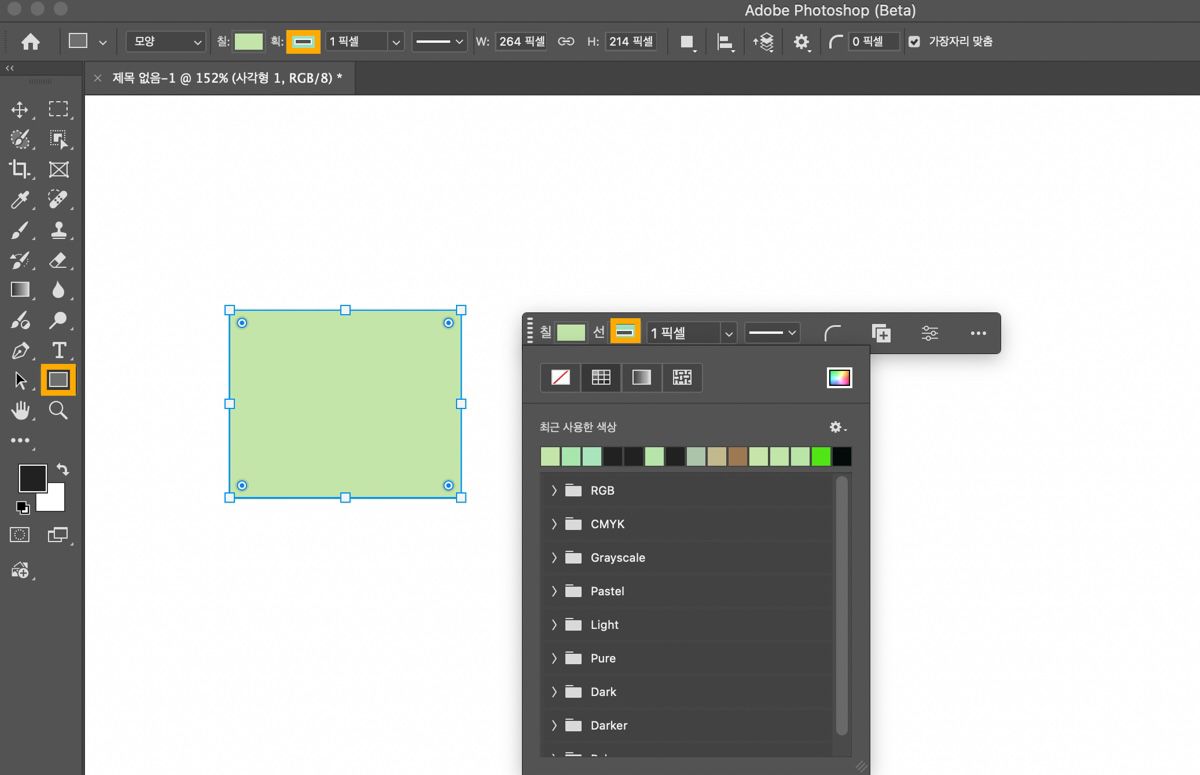
Task: Select the Spot Healing Brush tool
Action: click(59, 200)
